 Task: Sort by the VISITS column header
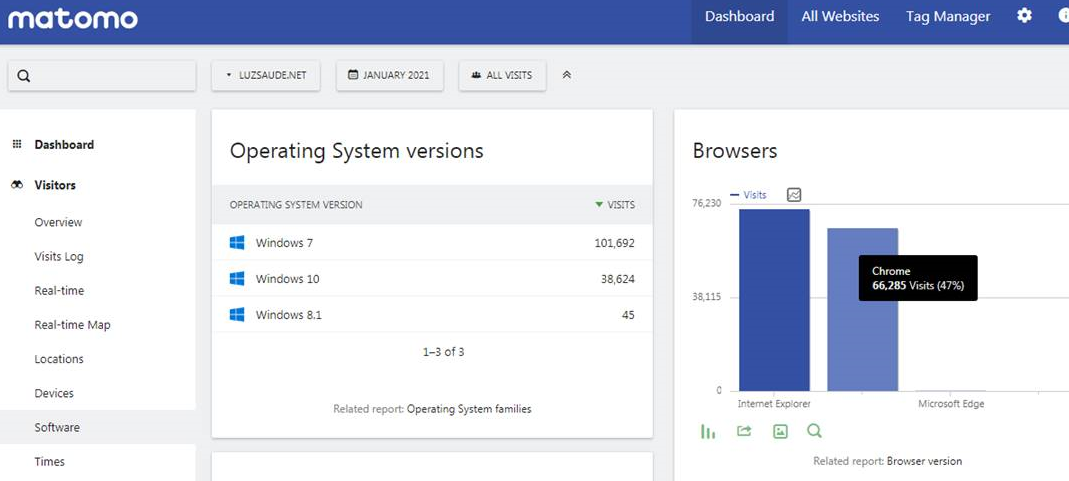coord(614,204)
